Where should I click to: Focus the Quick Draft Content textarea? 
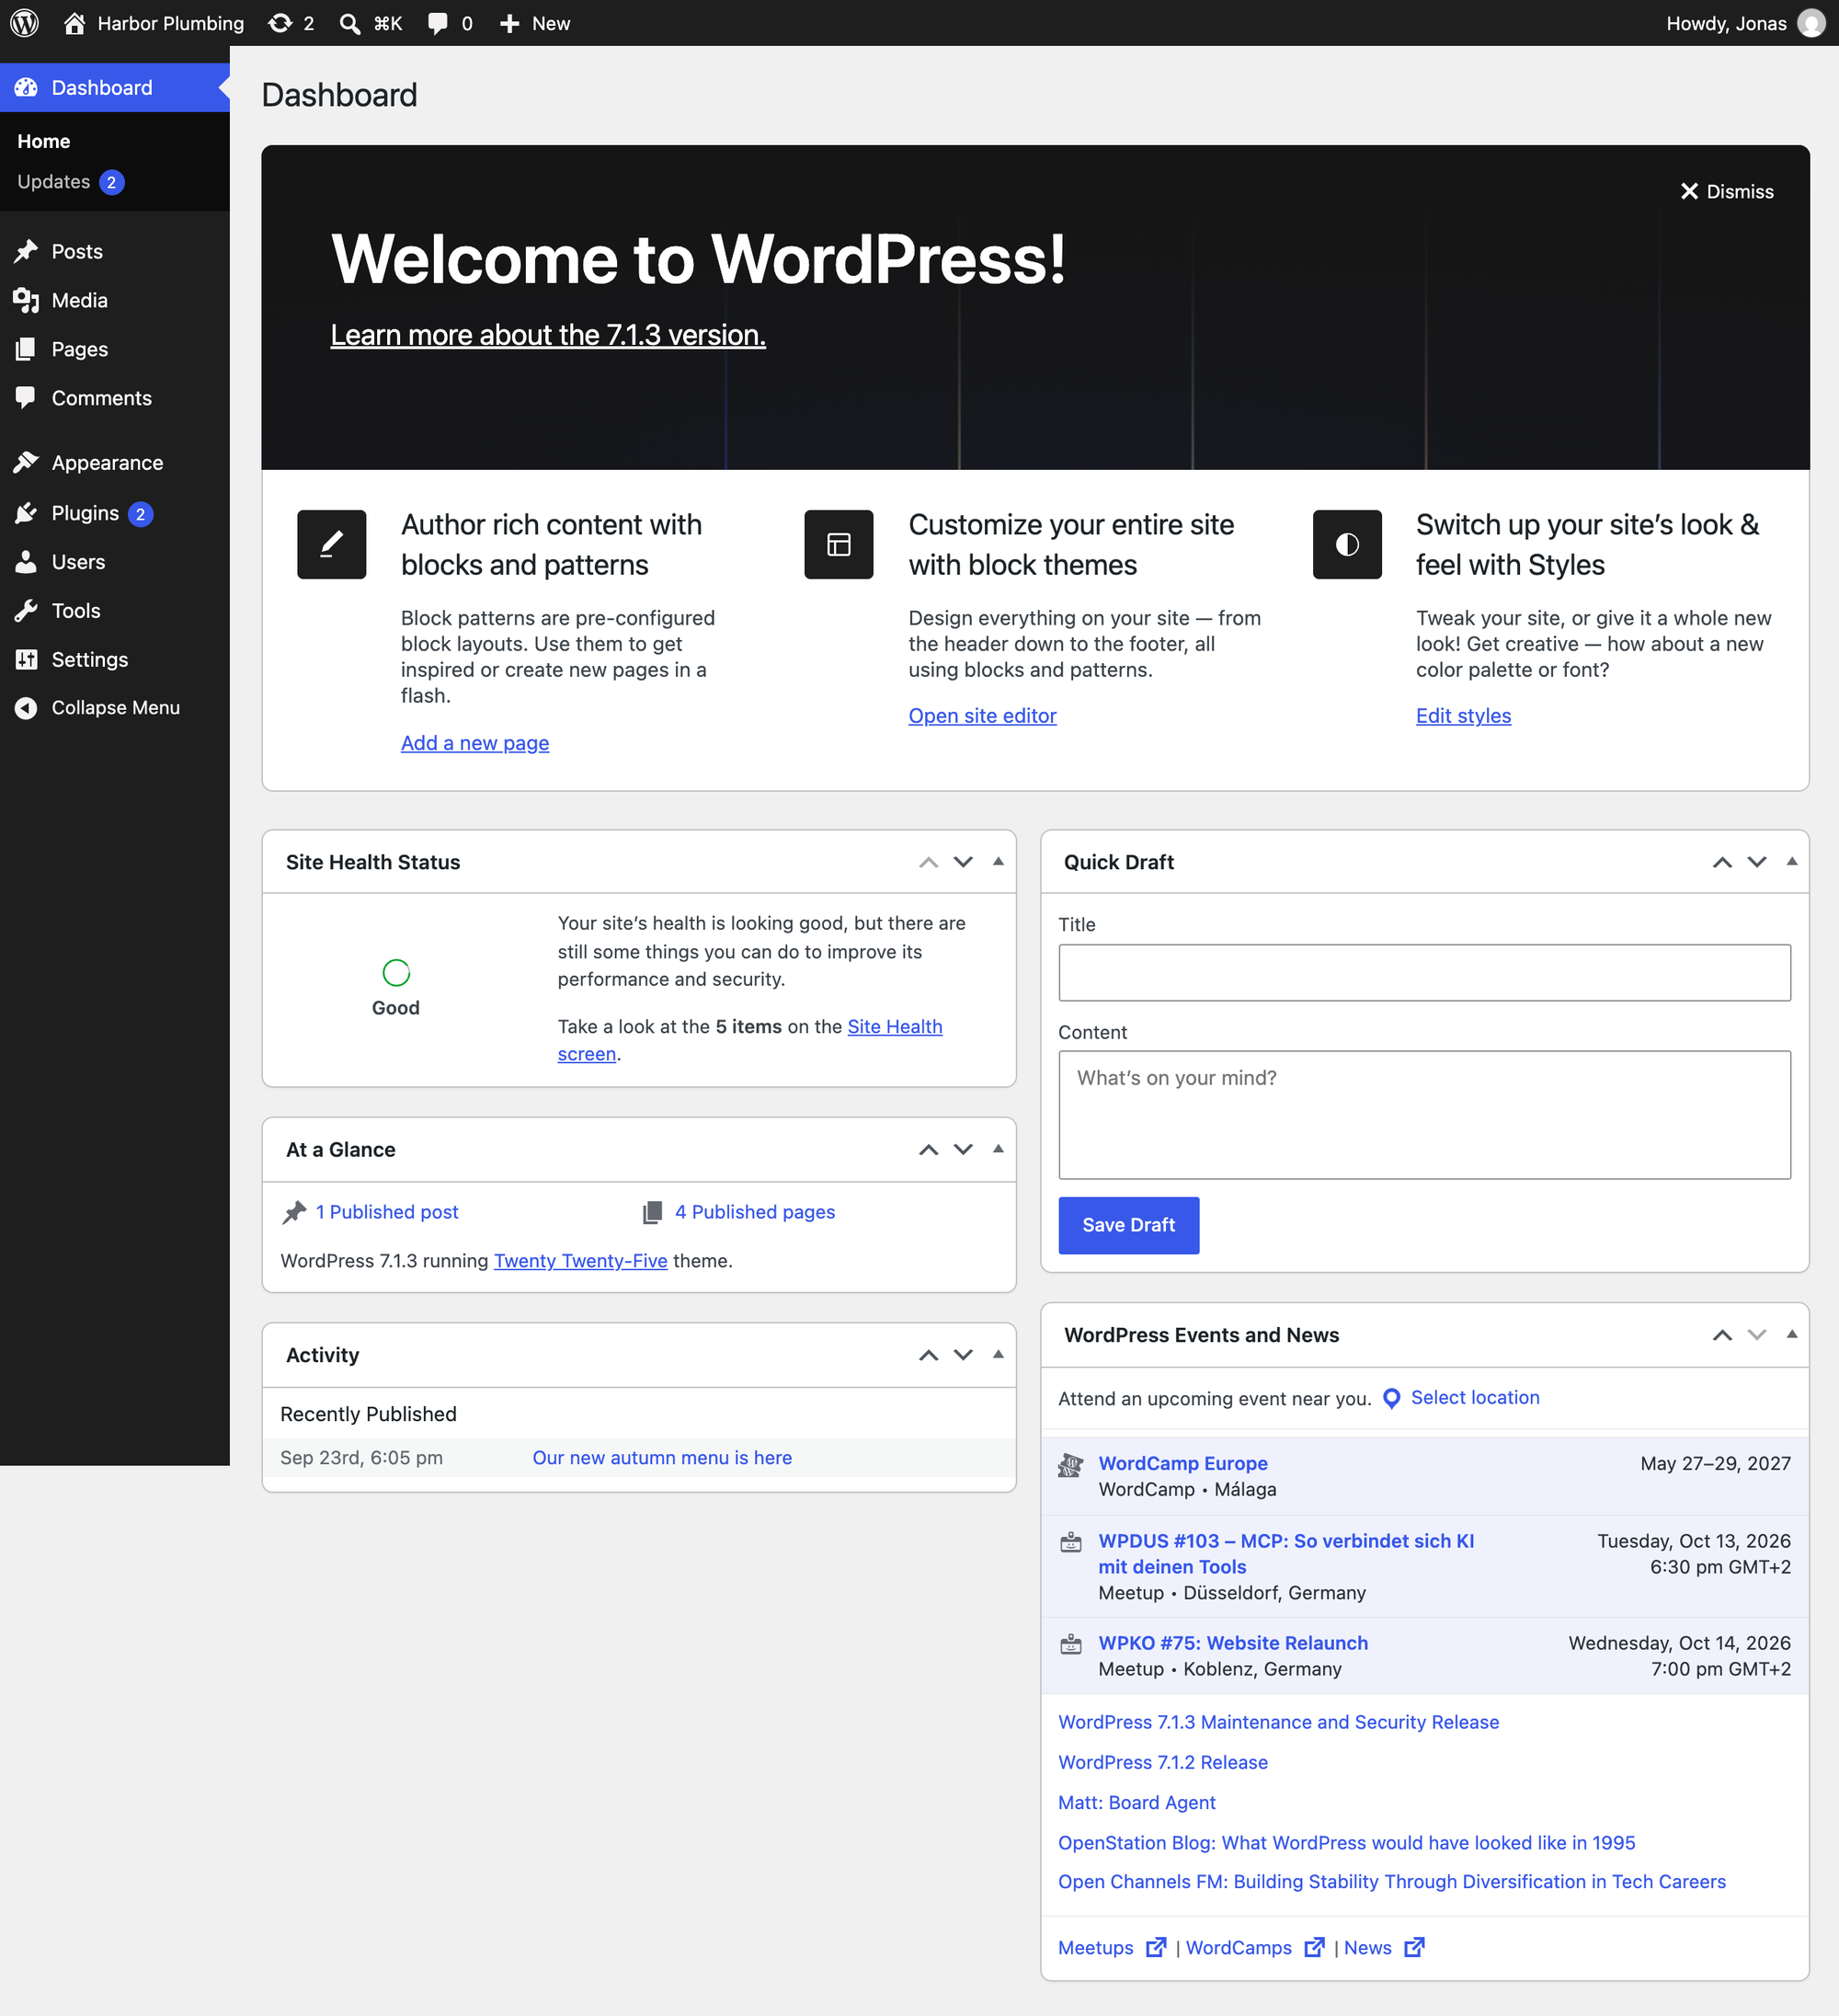coord(1424,1115)
